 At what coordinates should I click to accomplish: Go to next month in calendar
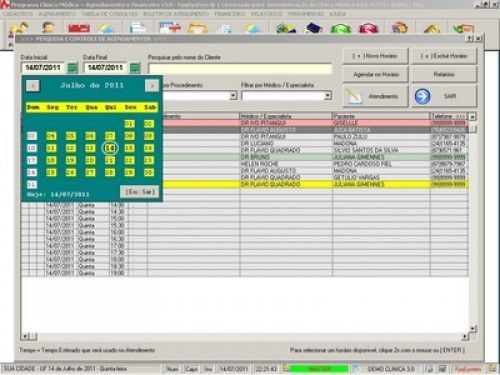coord(152,86)
